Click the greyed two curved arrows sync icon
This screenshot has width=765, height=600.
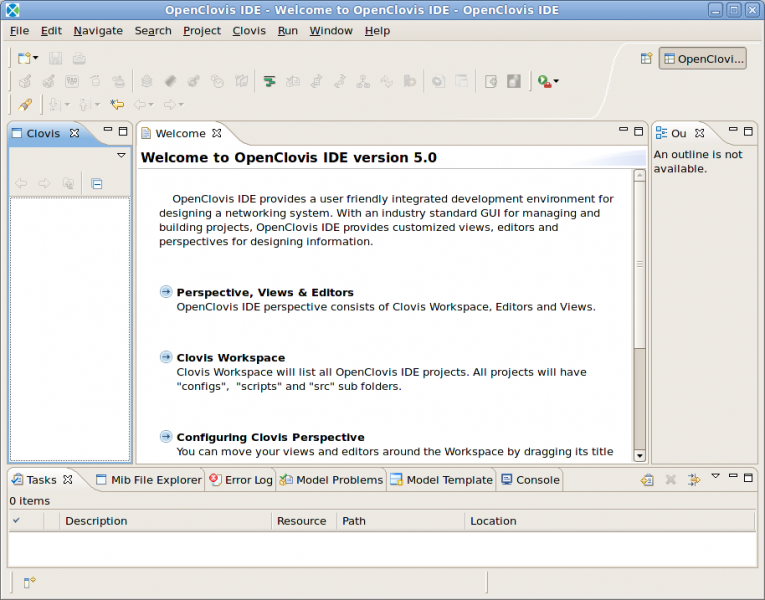tap(386, 81)
